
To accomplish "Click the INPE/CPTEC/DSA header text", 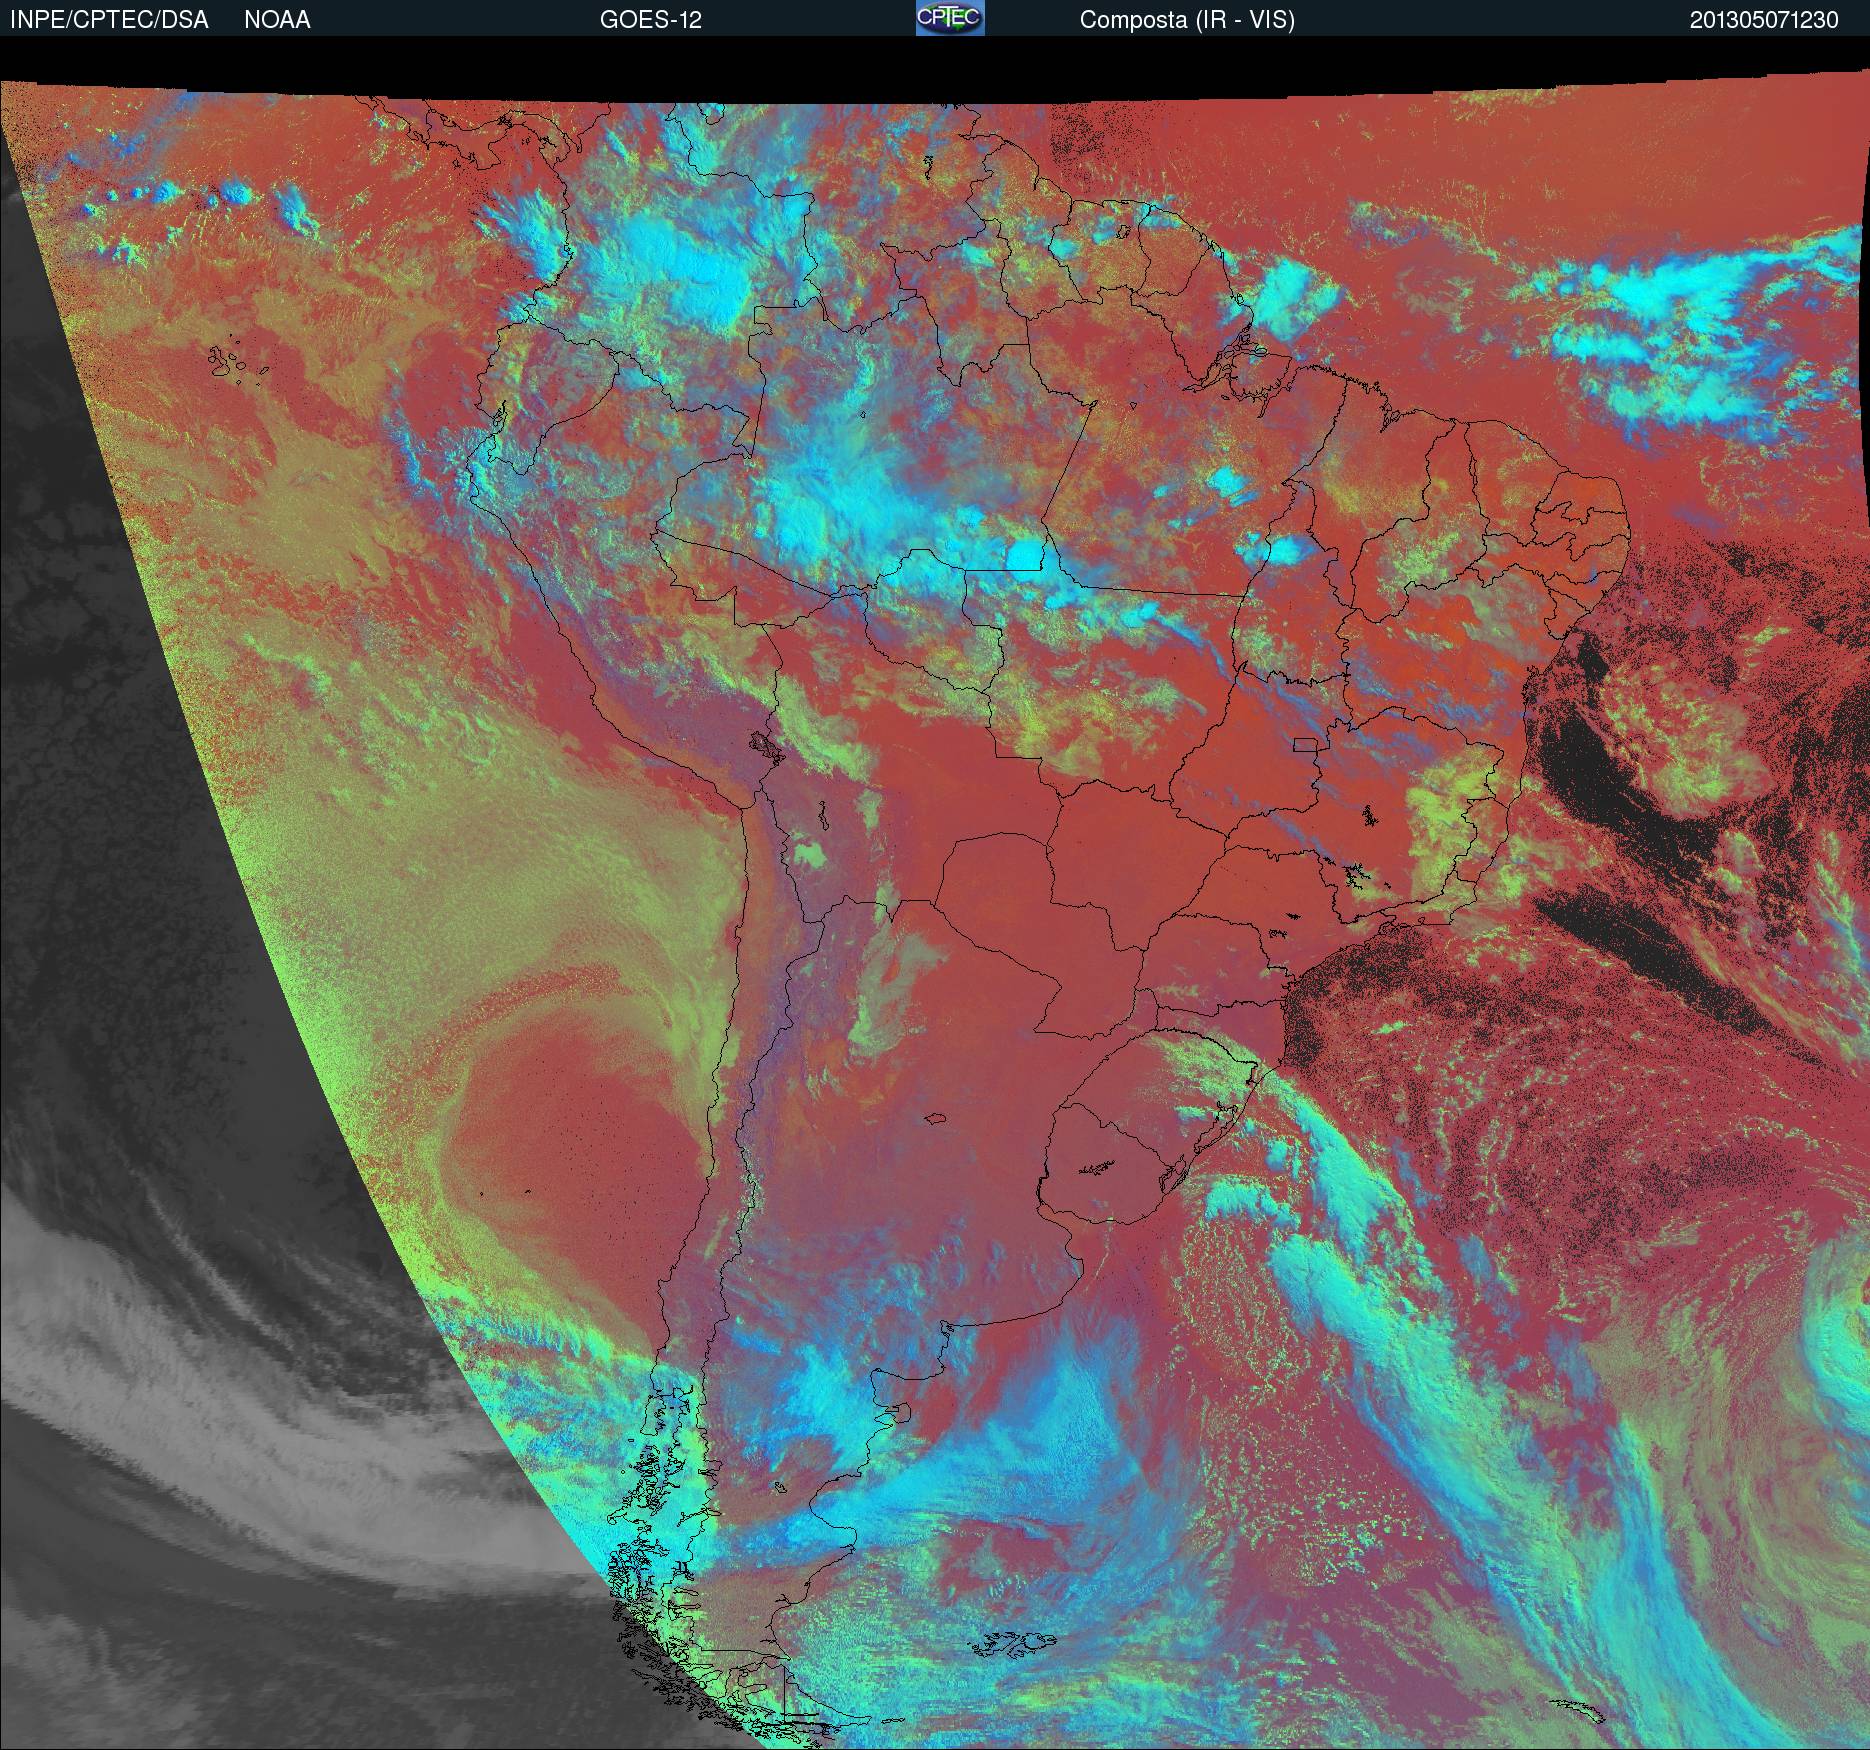I will tap(109, 20).
